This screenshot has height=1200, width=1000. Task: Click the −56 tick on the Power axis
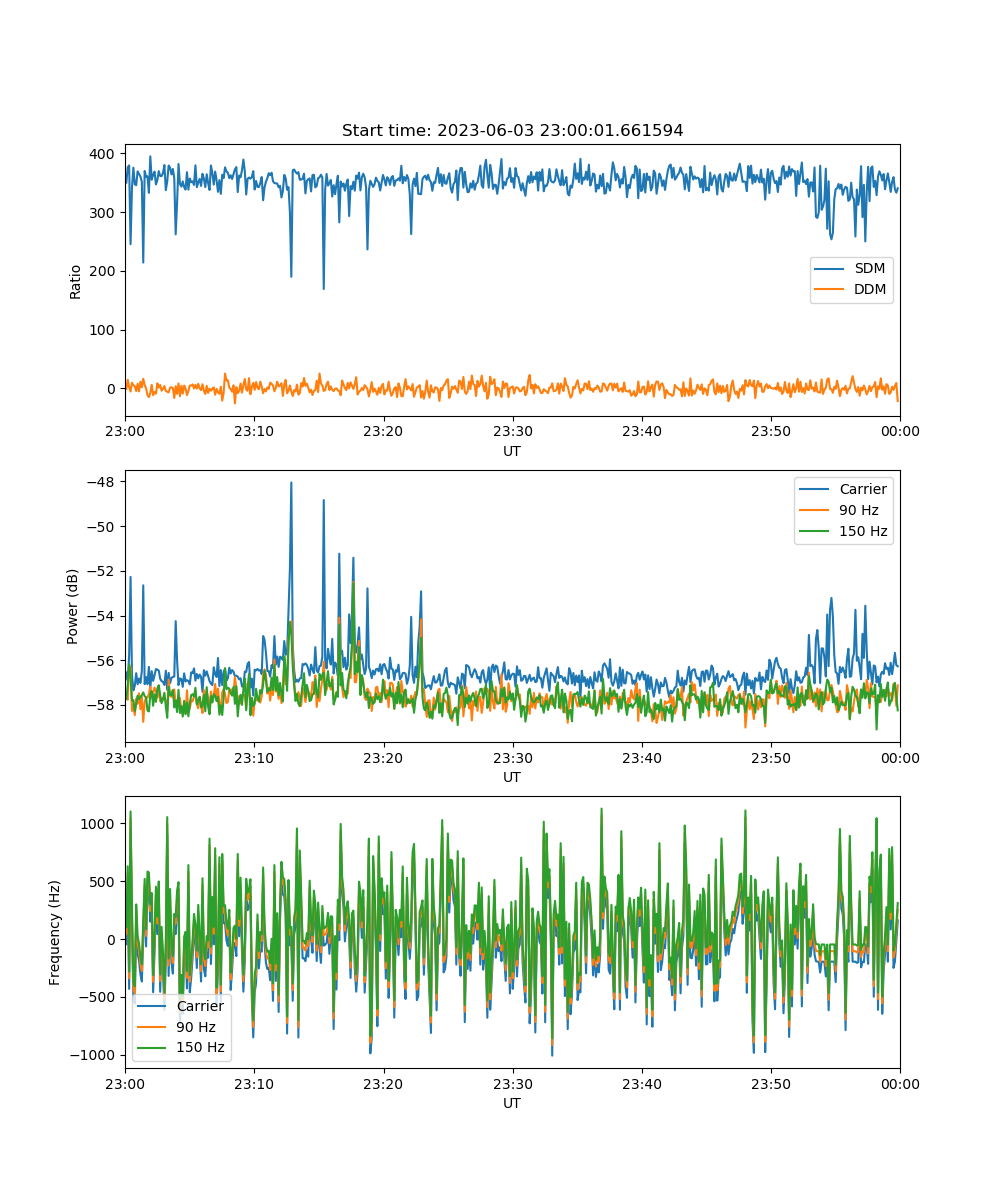(x=103, y=661)
